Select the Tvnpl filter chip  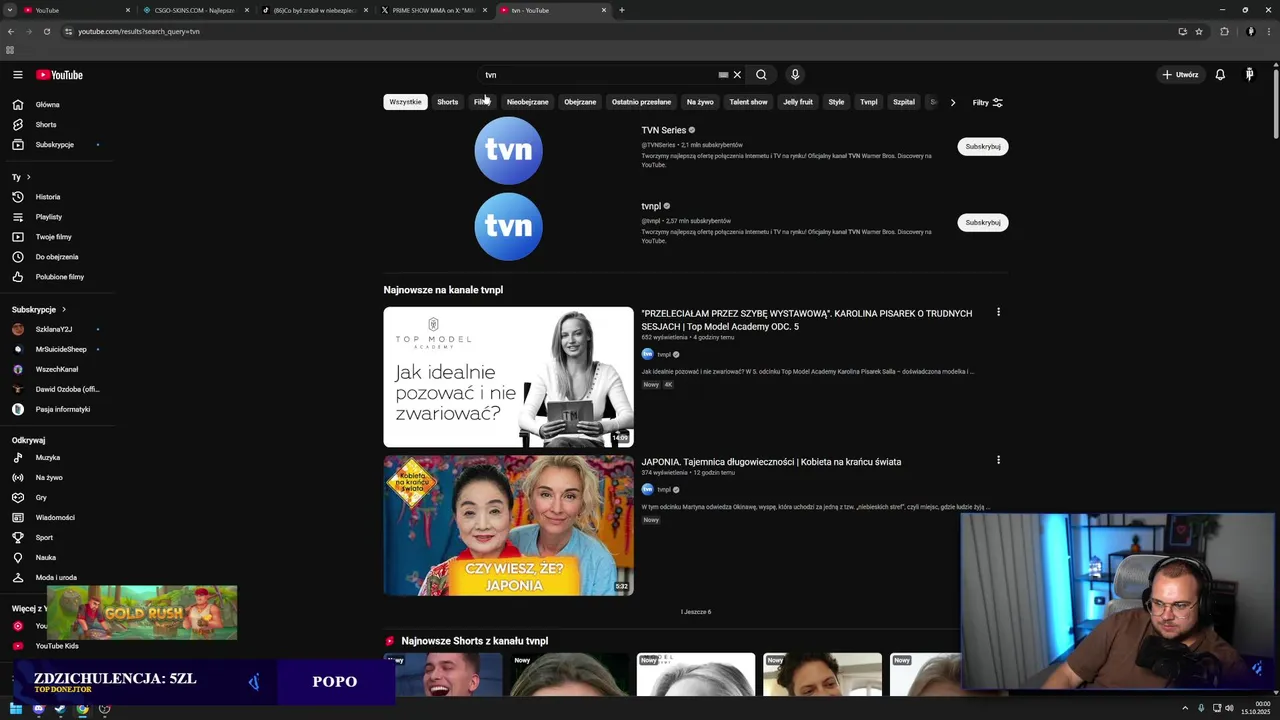(869, 102)
